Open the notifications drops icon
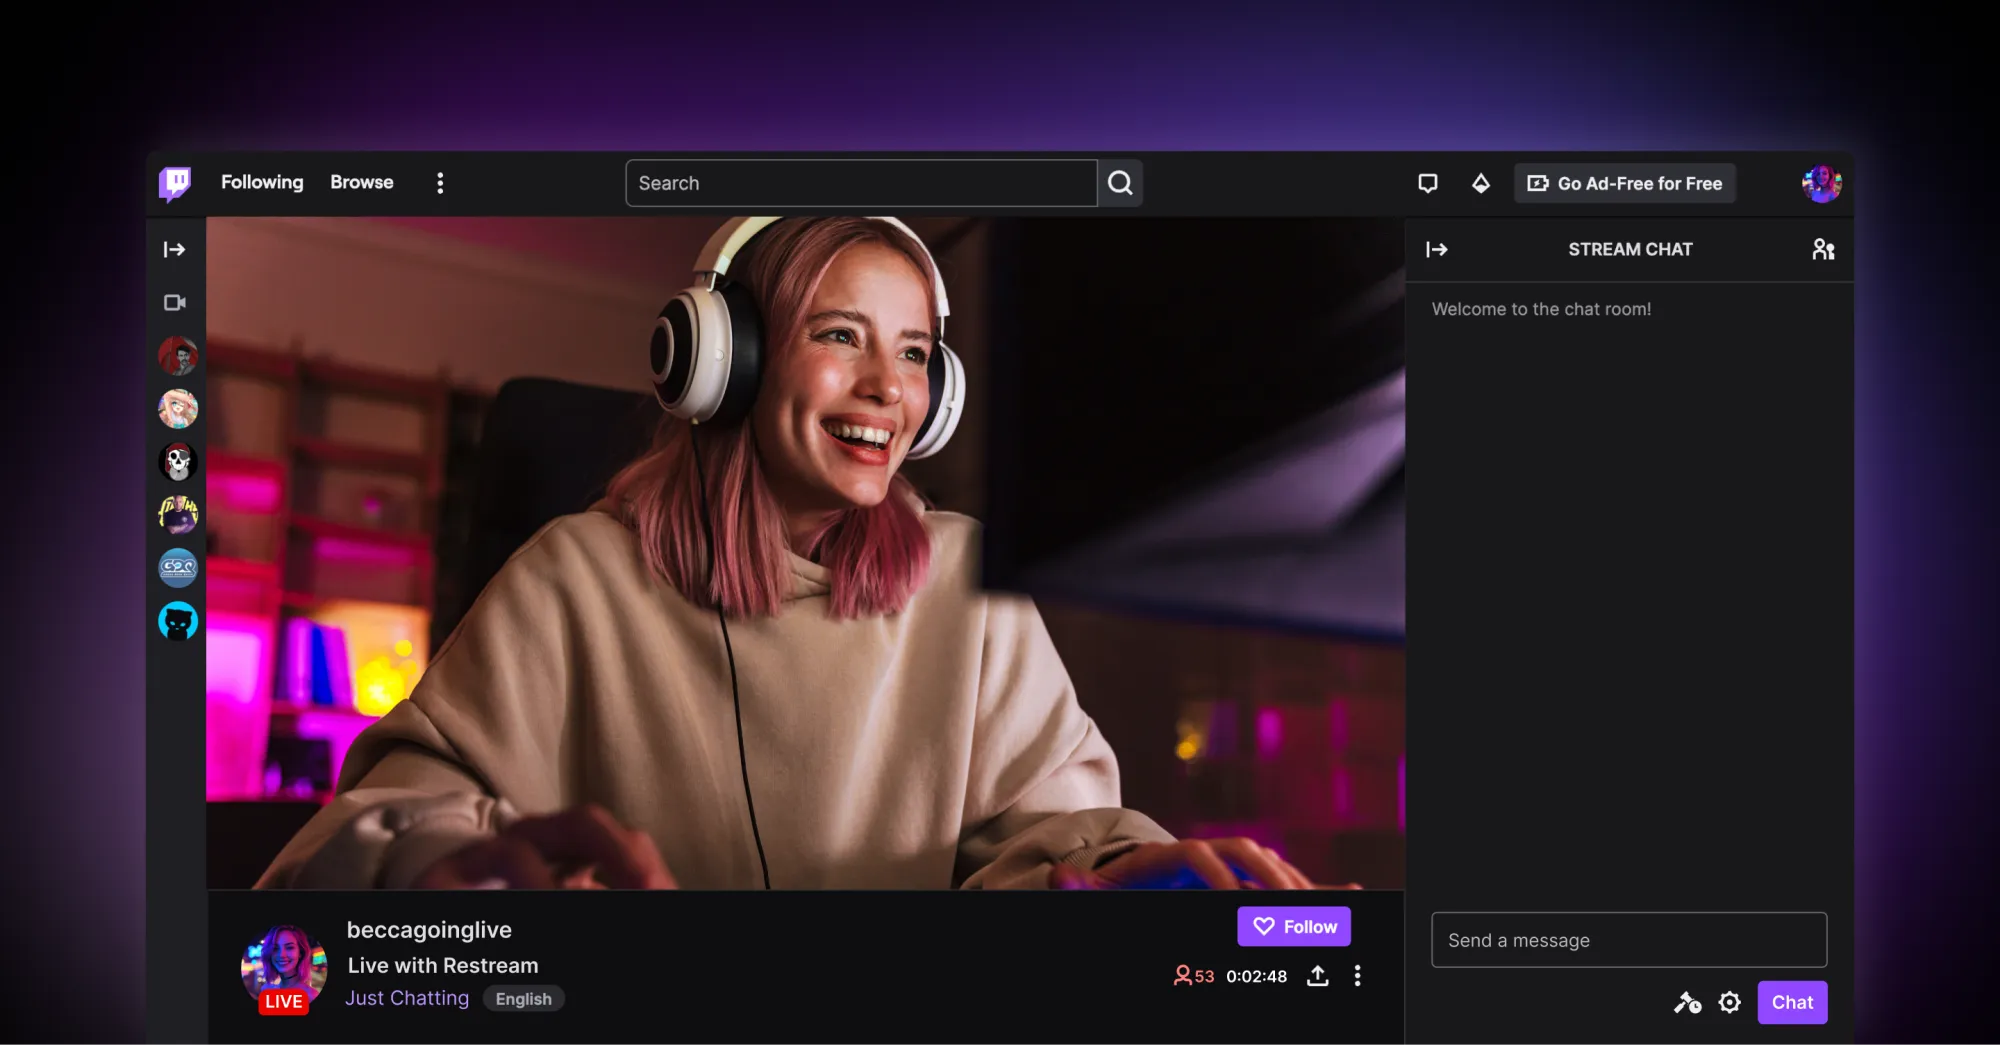 [x=1481, y=183]
